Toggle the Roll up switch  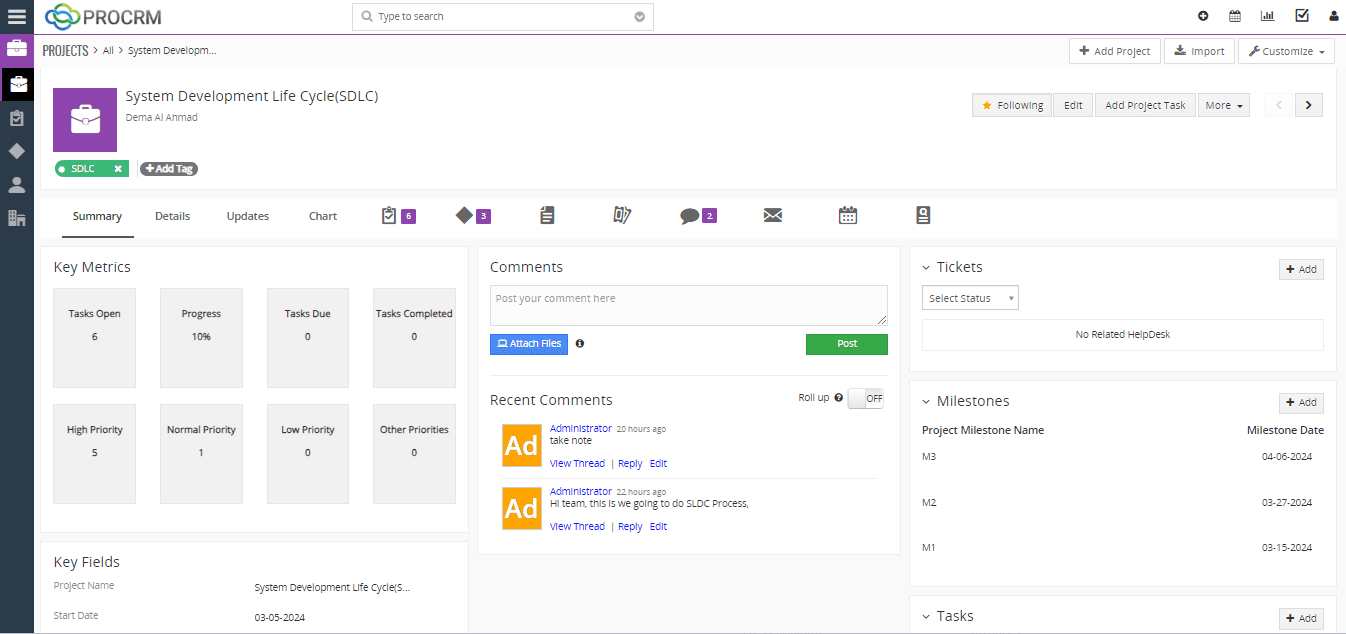865,398
